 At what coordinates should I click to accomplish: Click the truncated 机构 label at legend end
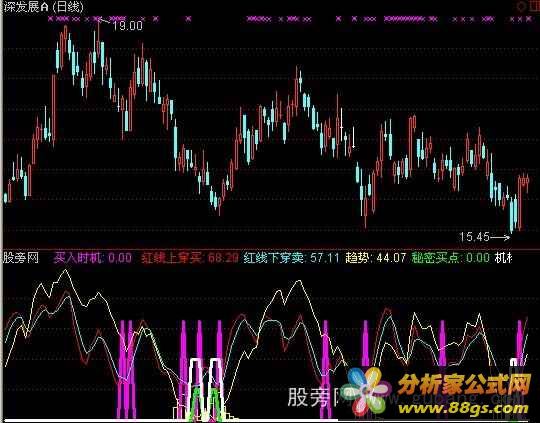(503, 258)
